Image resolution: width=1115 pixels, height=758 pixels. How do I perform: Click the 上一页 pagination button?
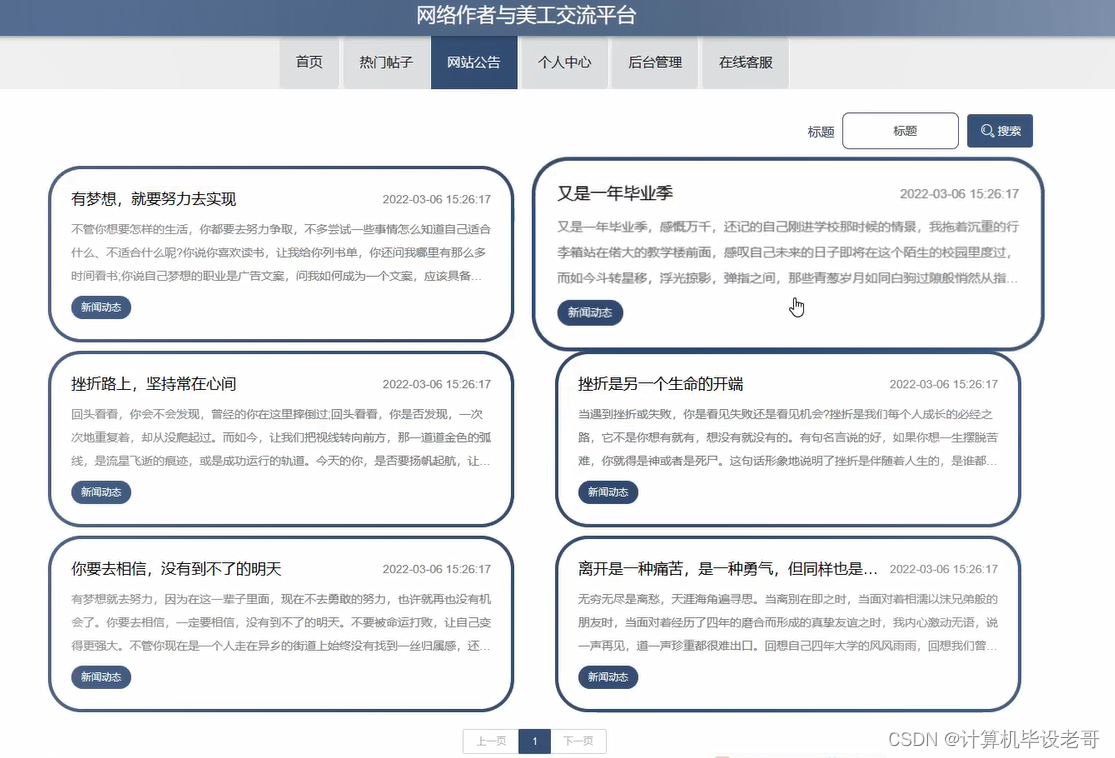point(491,741)
